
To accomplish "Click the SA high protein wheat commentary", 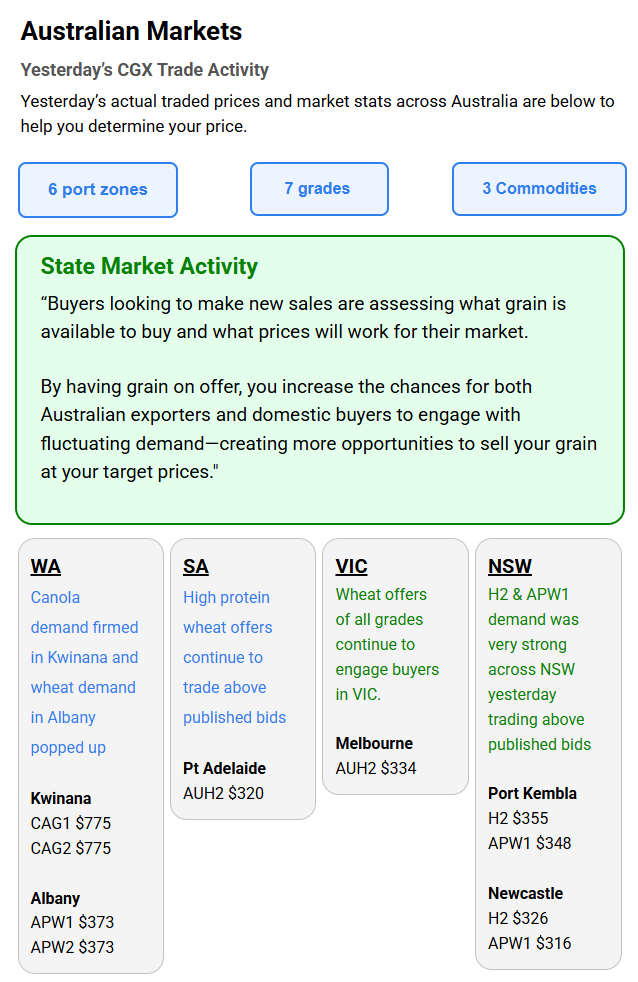I will pyautogui.click(x=234, y=657).
